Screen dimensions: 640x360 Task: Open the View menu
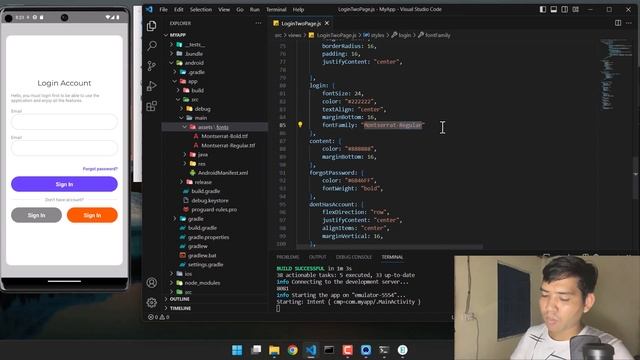pos(224,9)
